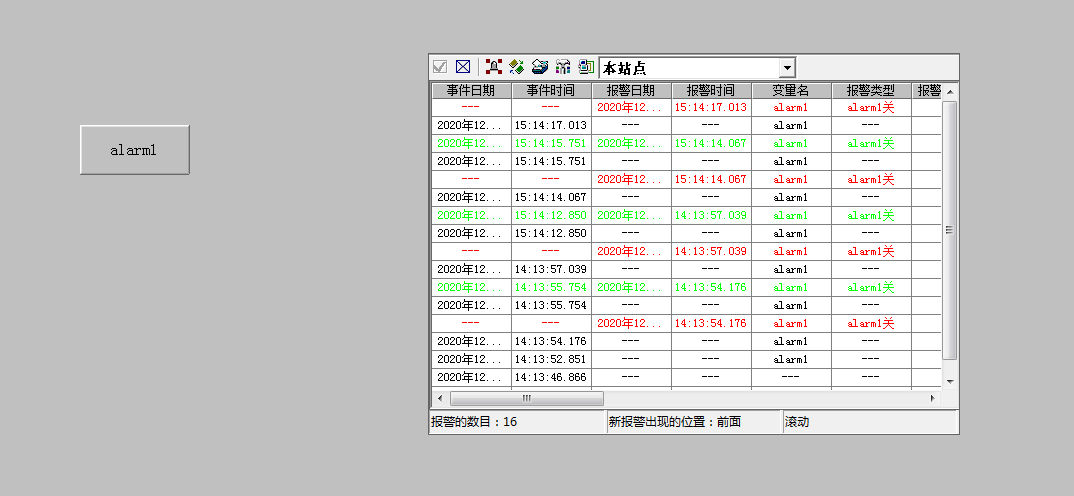Click the event time 14:13:52.851
Viewport: 1074px width, 496px height.
tap(551, 359)
